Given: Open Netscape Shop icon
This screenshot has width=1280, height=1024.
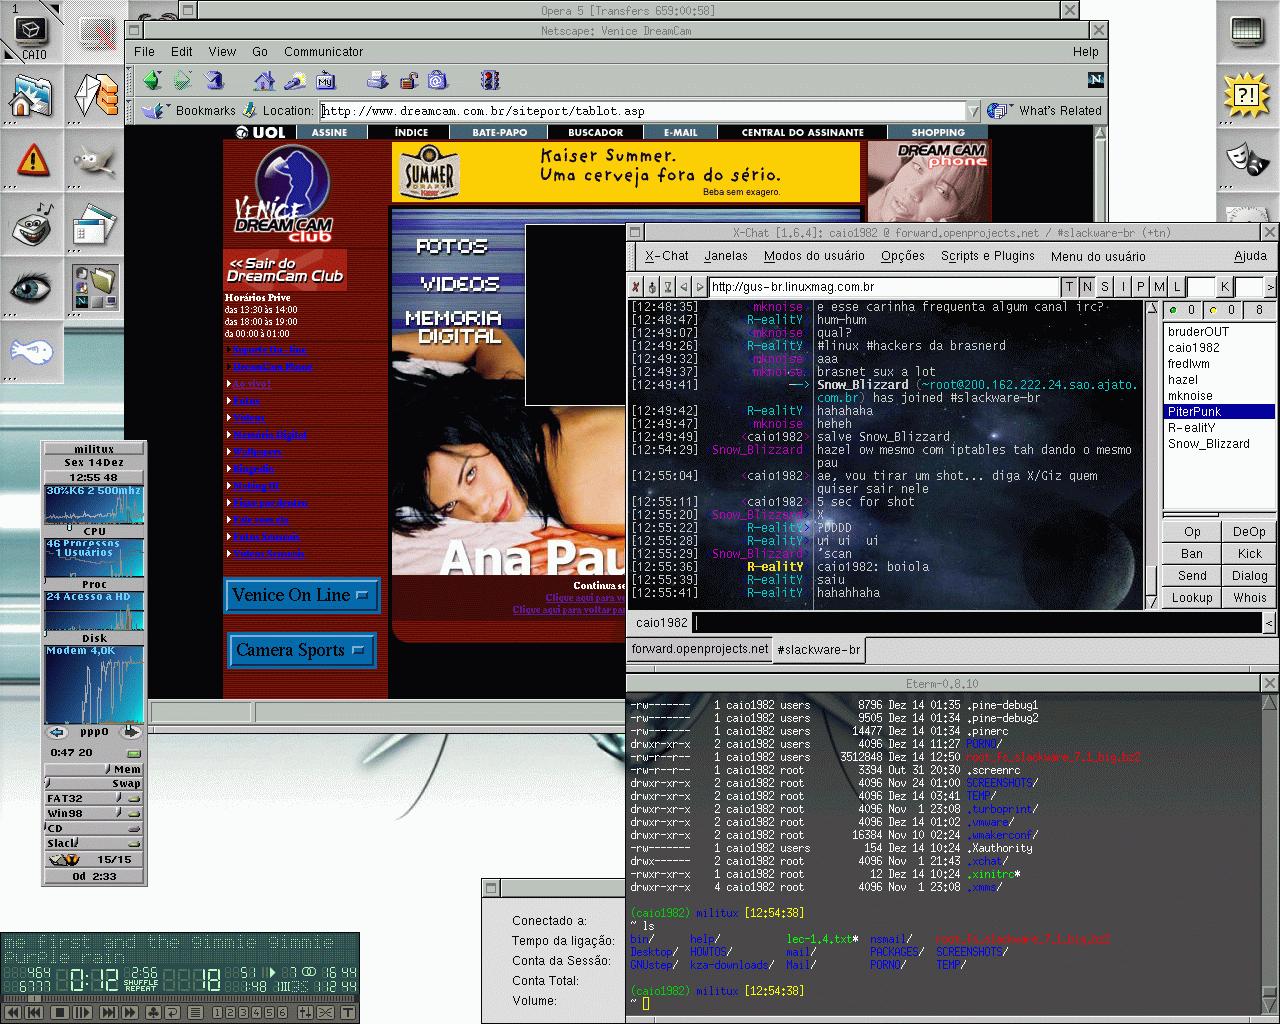Looking at the screenshot, I should [437, 81].
